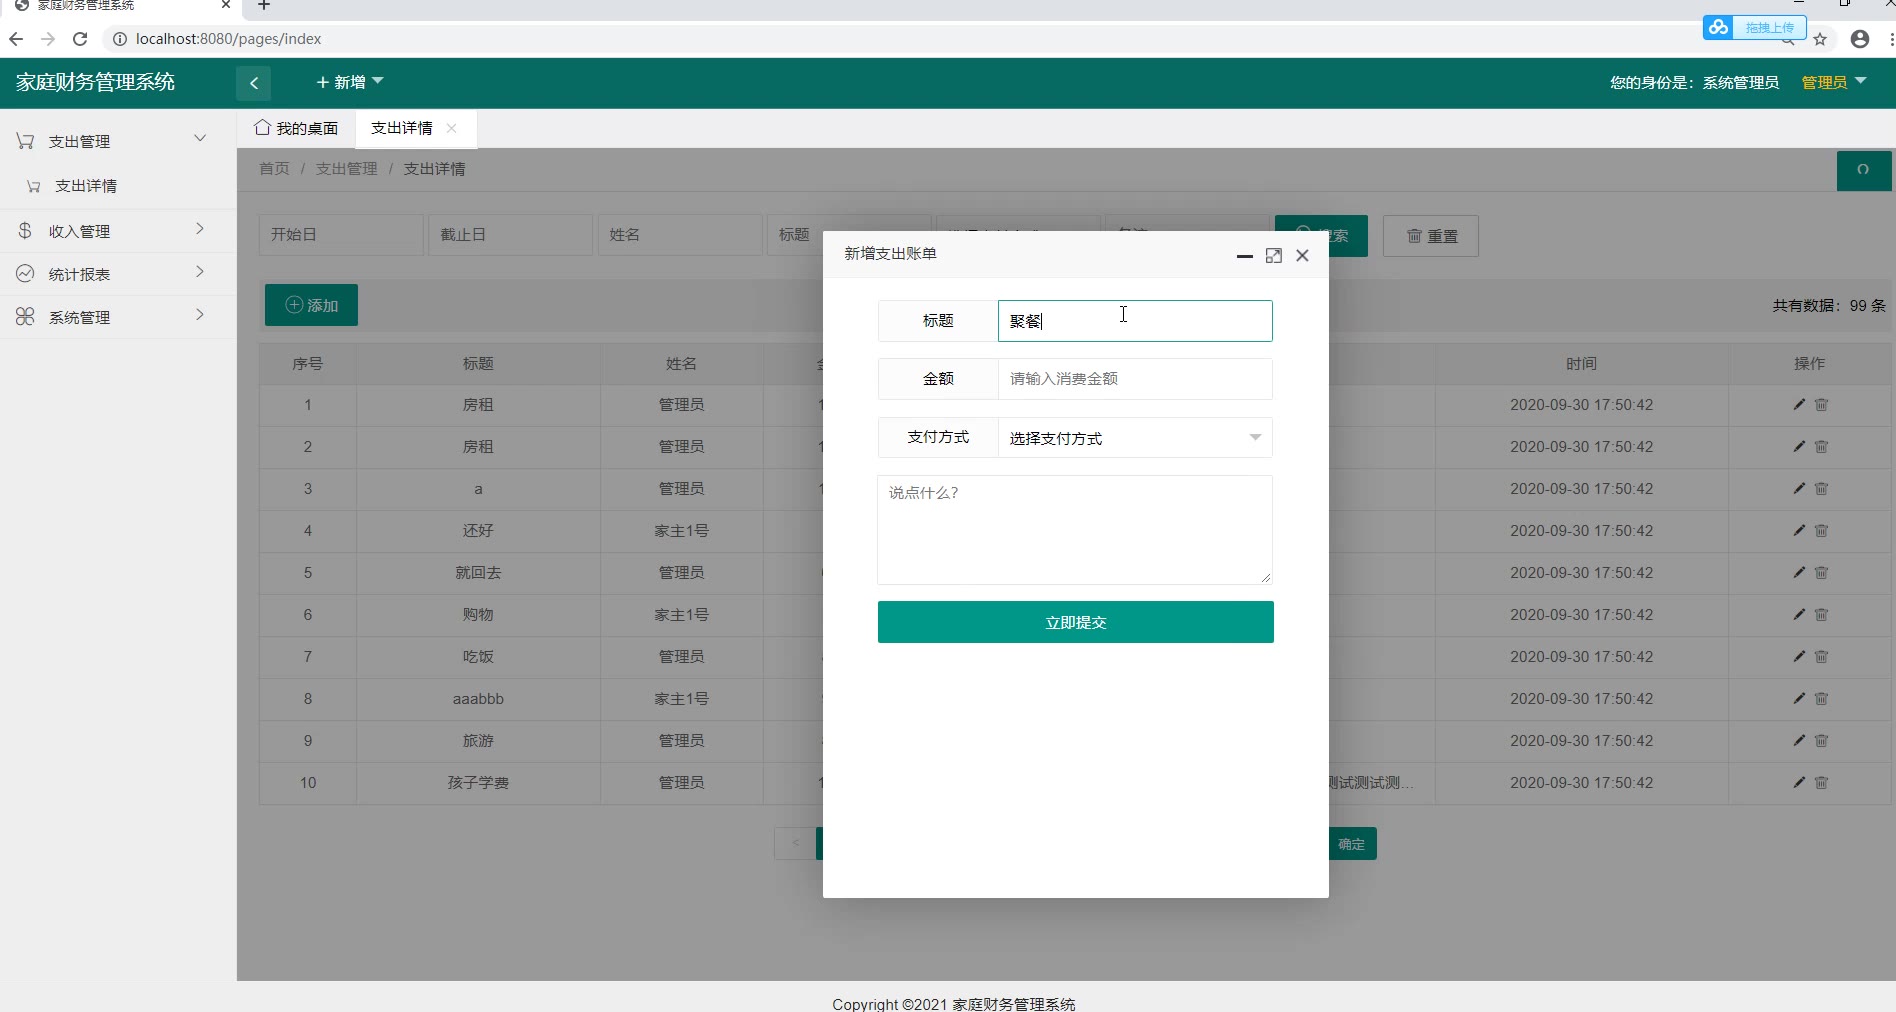Click the edit pencil icon for row 2

tap(1799, 446)
